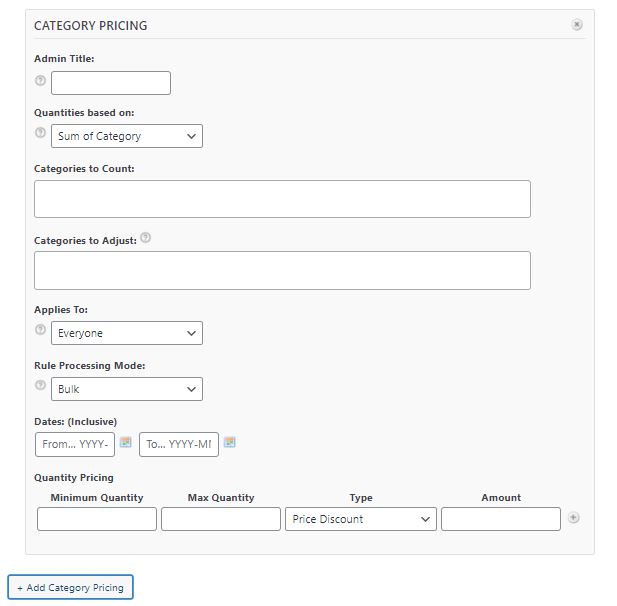Viewport: 617px width, 606px height.
Task: Open the Sum of Category dropdown
Action: coord(127,136)
